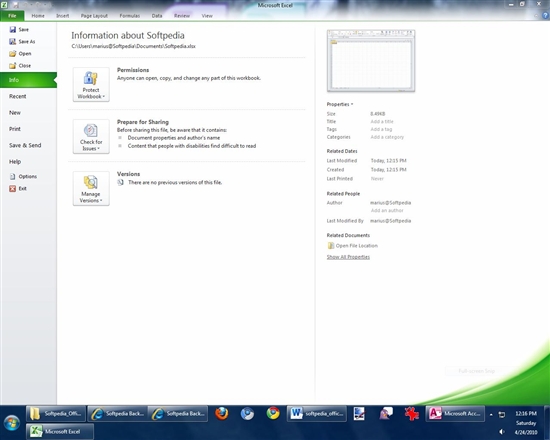
Task: Switch to the Home ribbon tab
Action: click(38, 16)
